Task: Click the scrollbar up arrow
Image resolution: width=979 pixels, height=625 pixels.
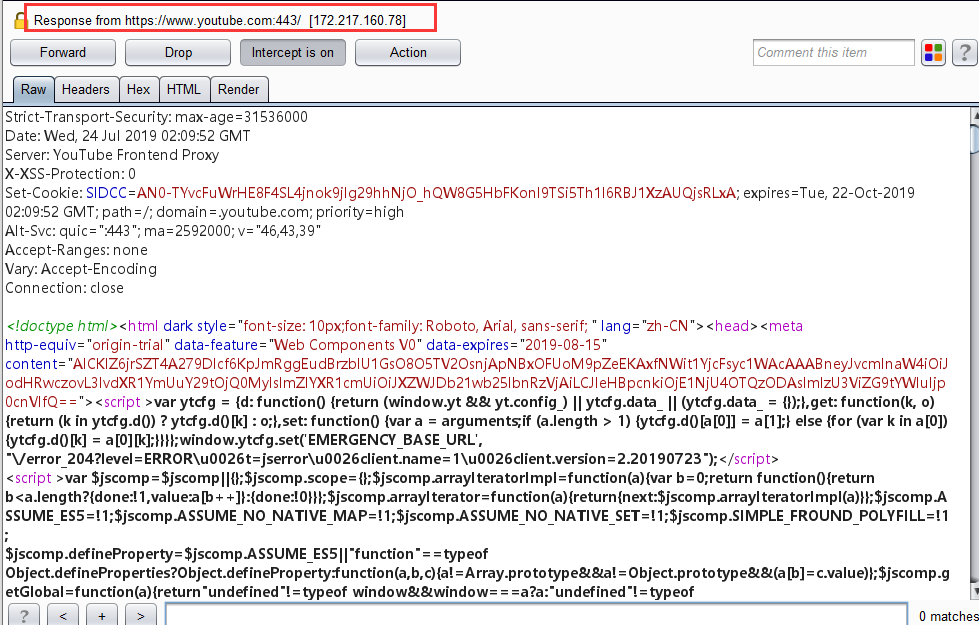Action: click(x=974, y=115)
